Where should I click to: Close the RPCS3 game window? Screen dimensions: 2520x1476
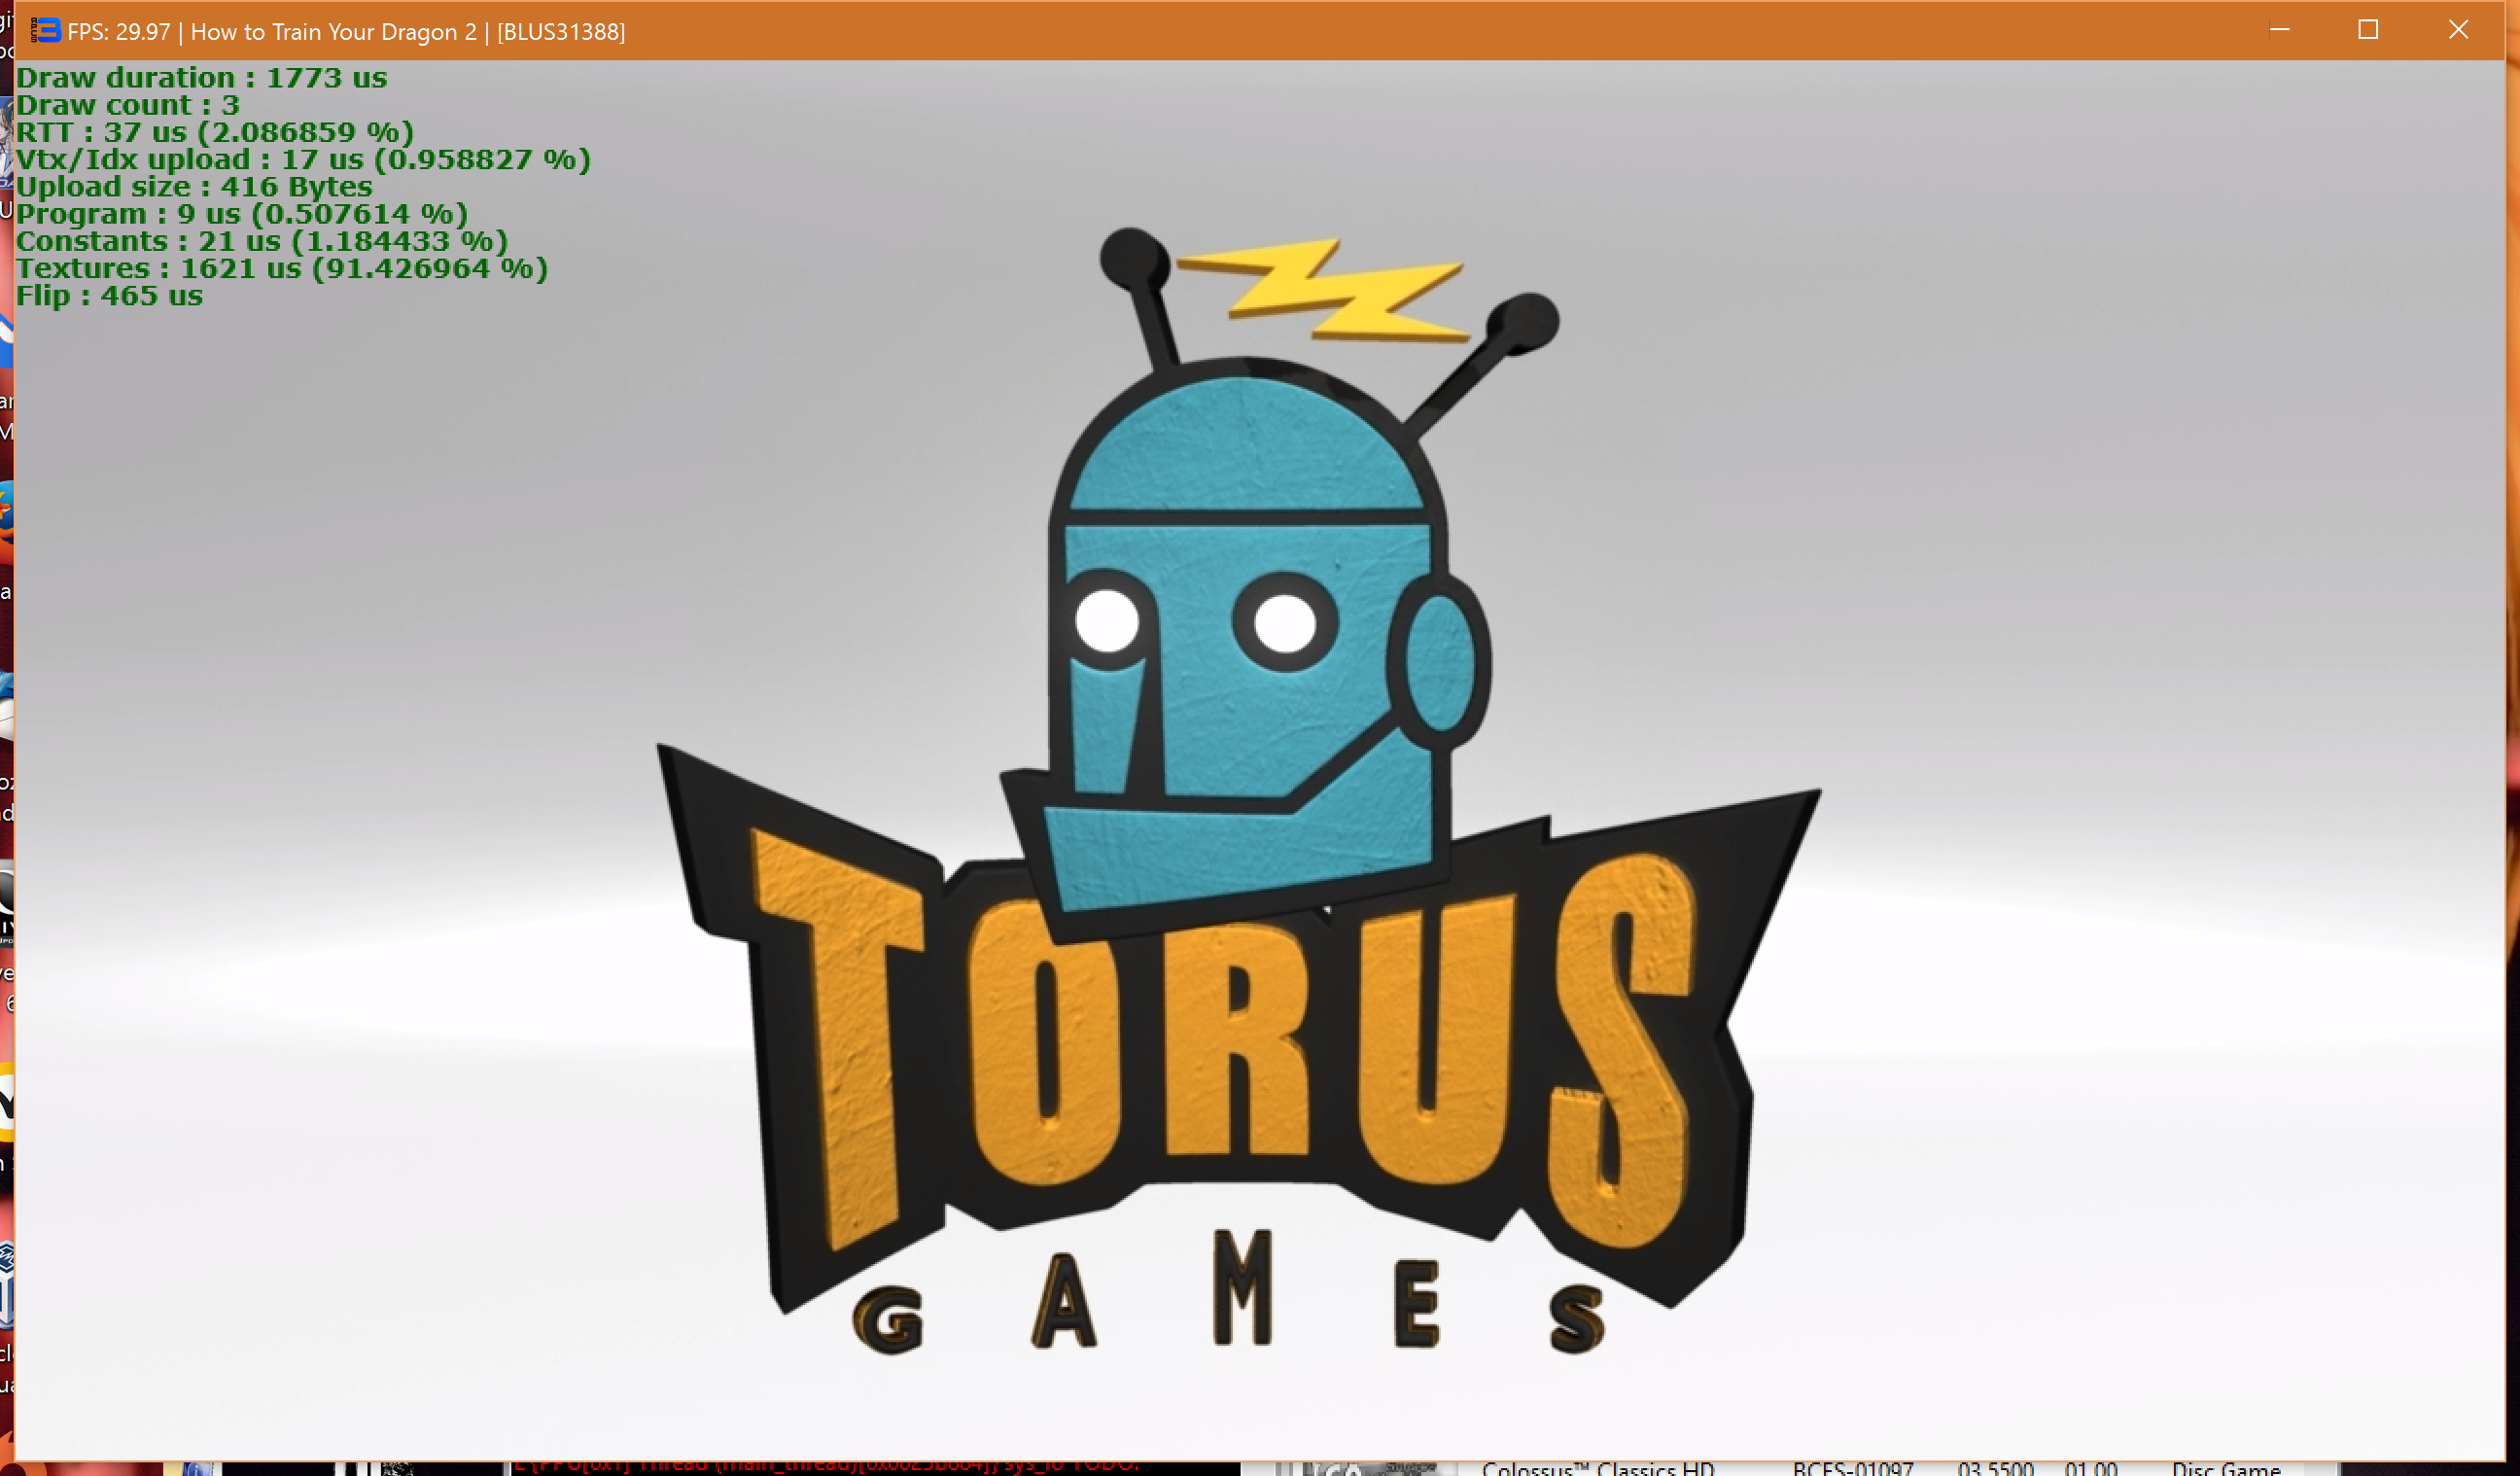click(2458, 30)
